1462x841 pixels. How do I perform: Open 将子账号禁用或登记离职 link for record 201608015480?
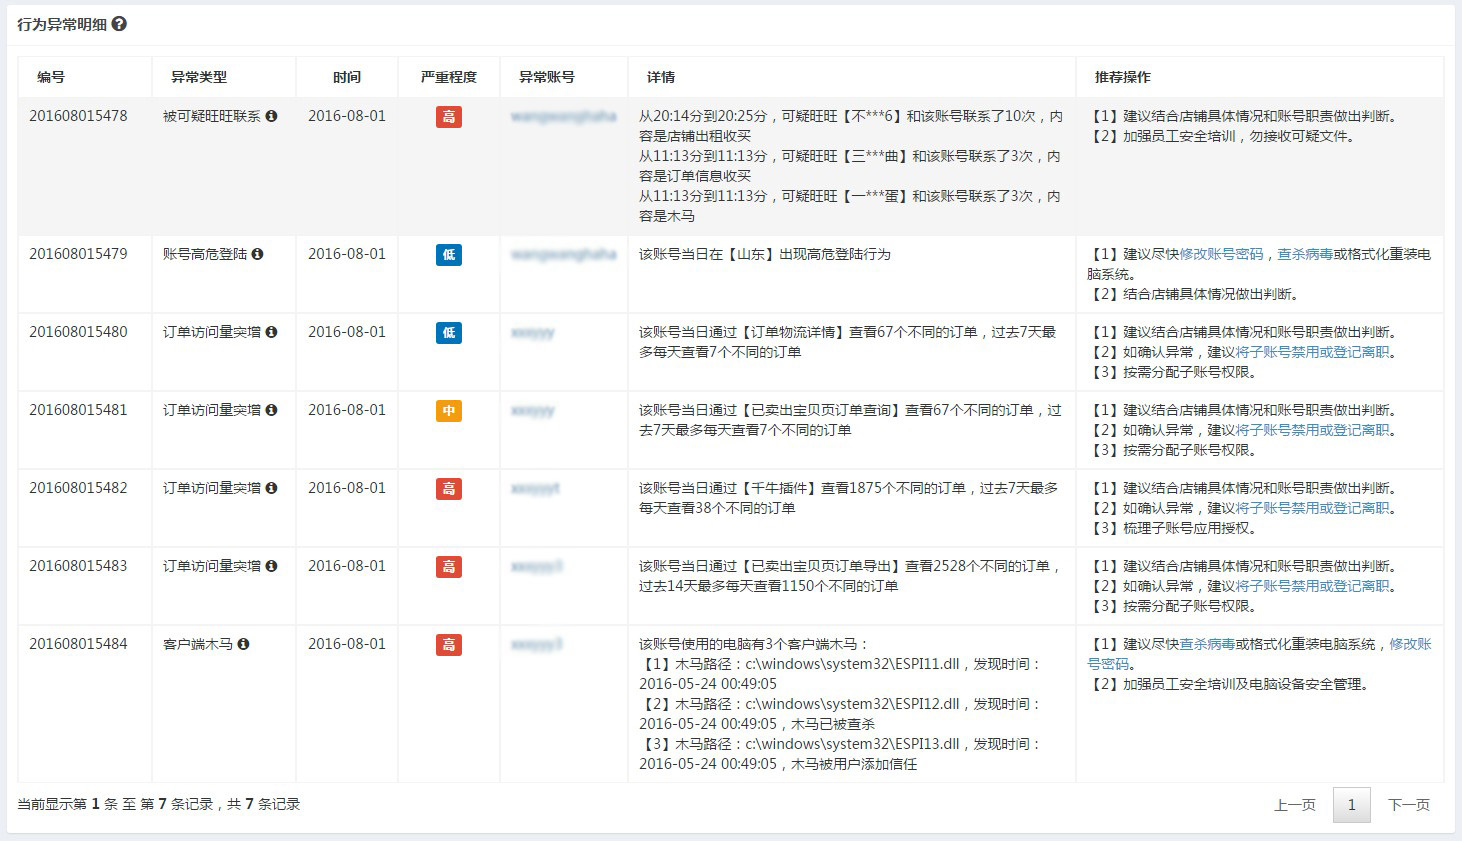pyautogui.click(x=1312, y=352)
